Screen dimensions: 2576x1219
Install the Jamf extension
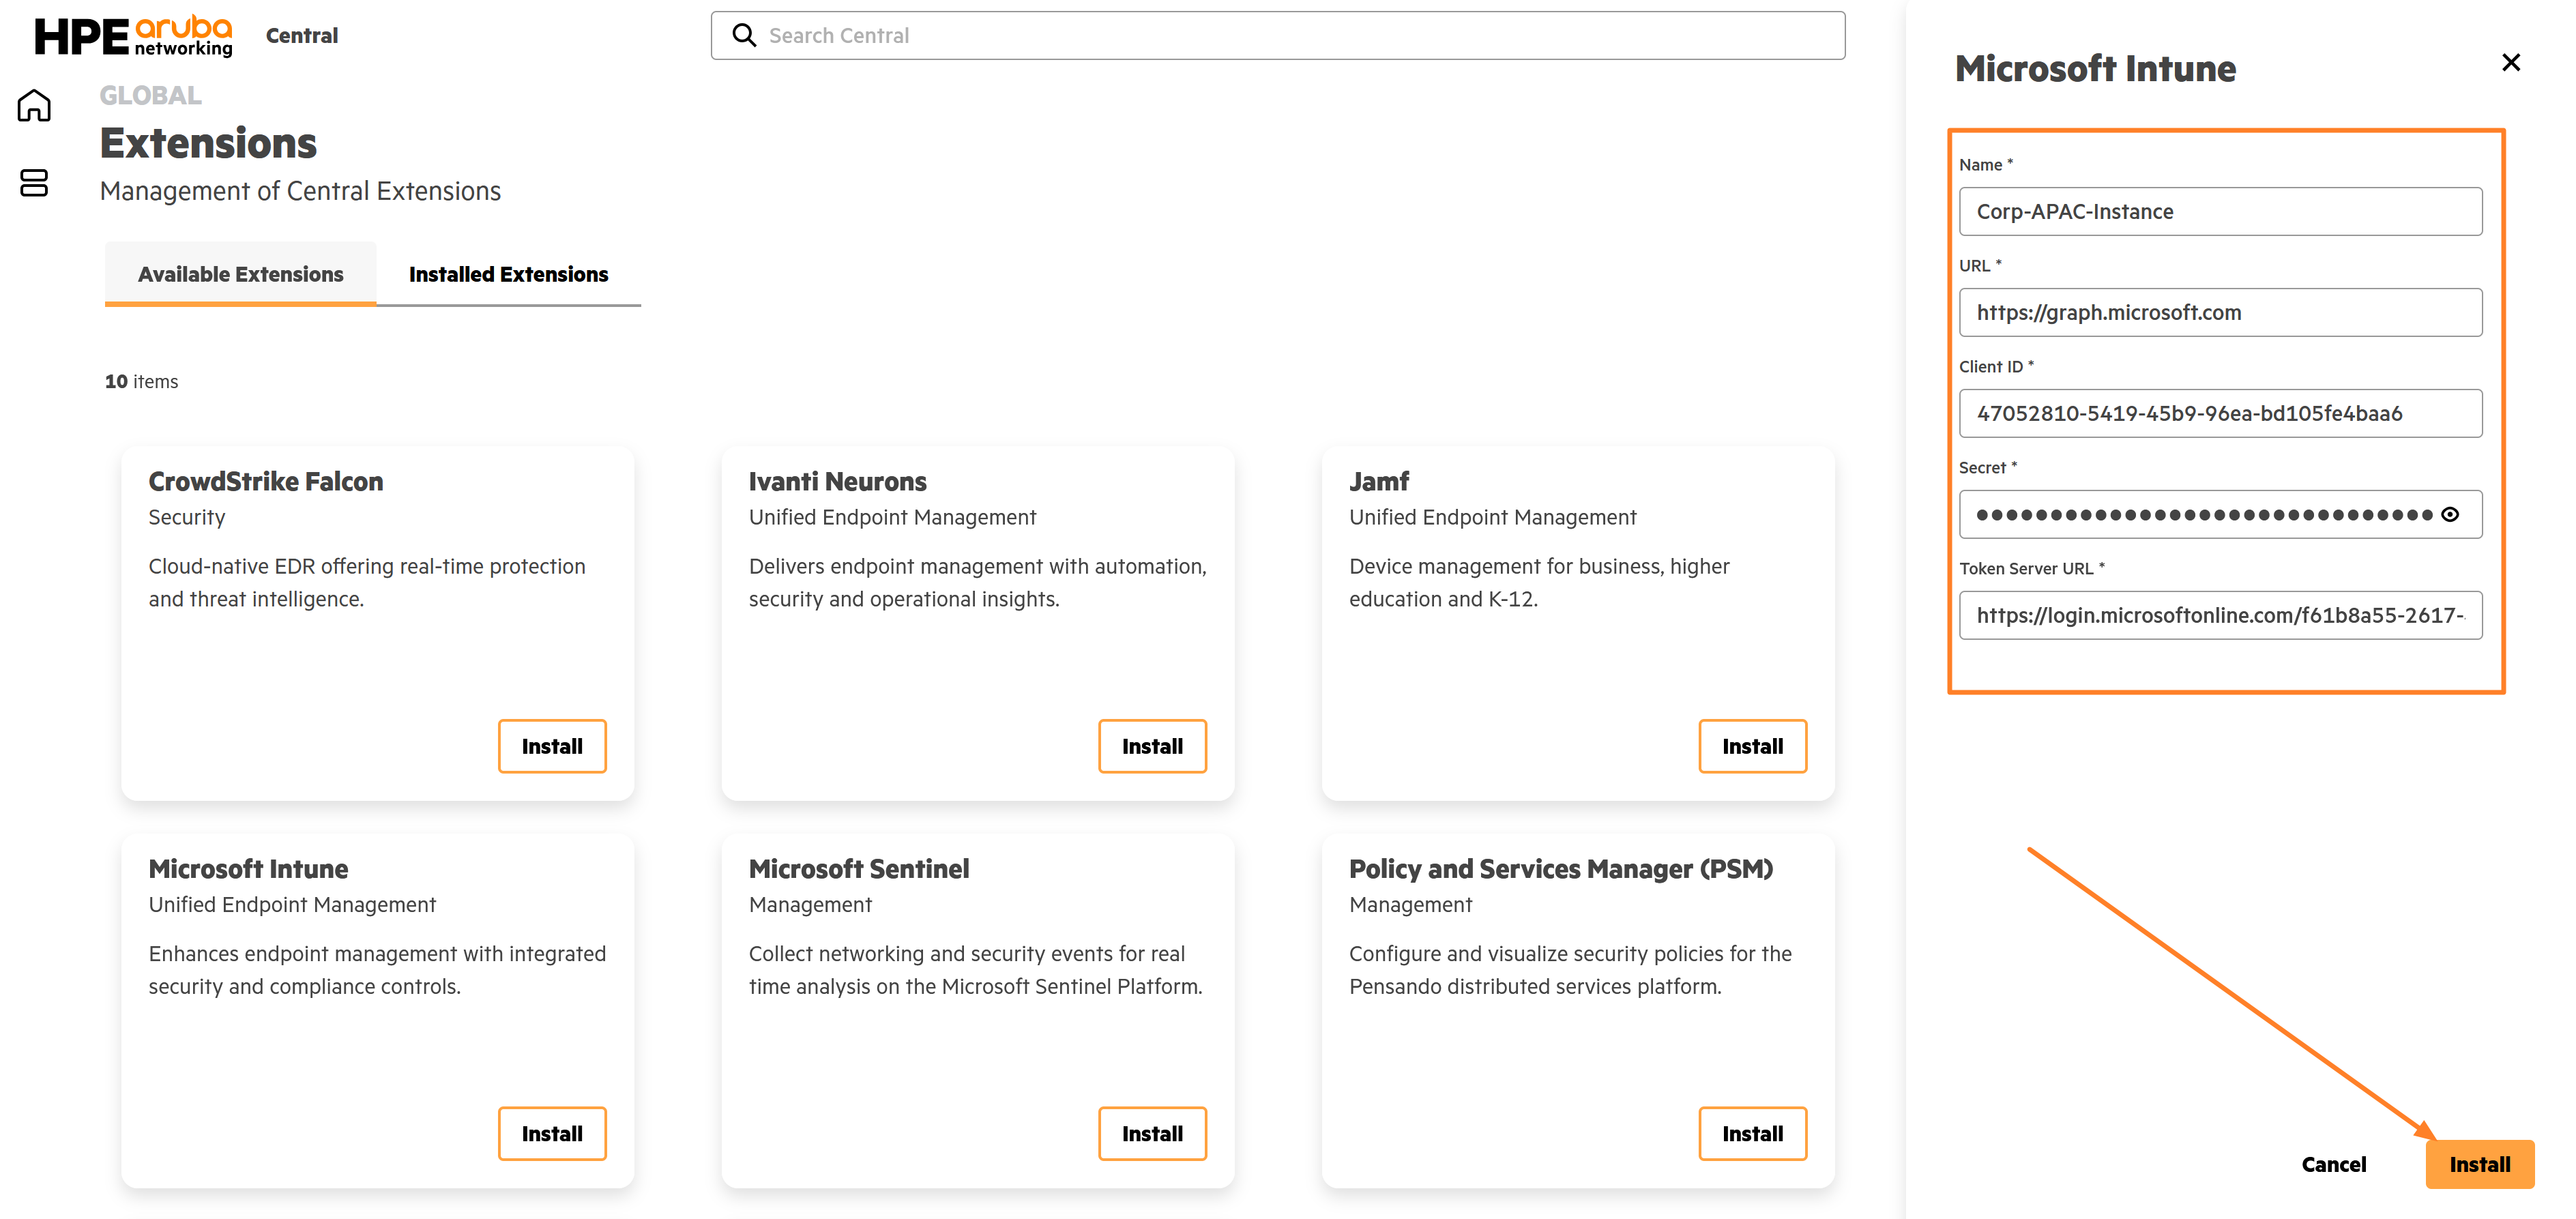1752,746
